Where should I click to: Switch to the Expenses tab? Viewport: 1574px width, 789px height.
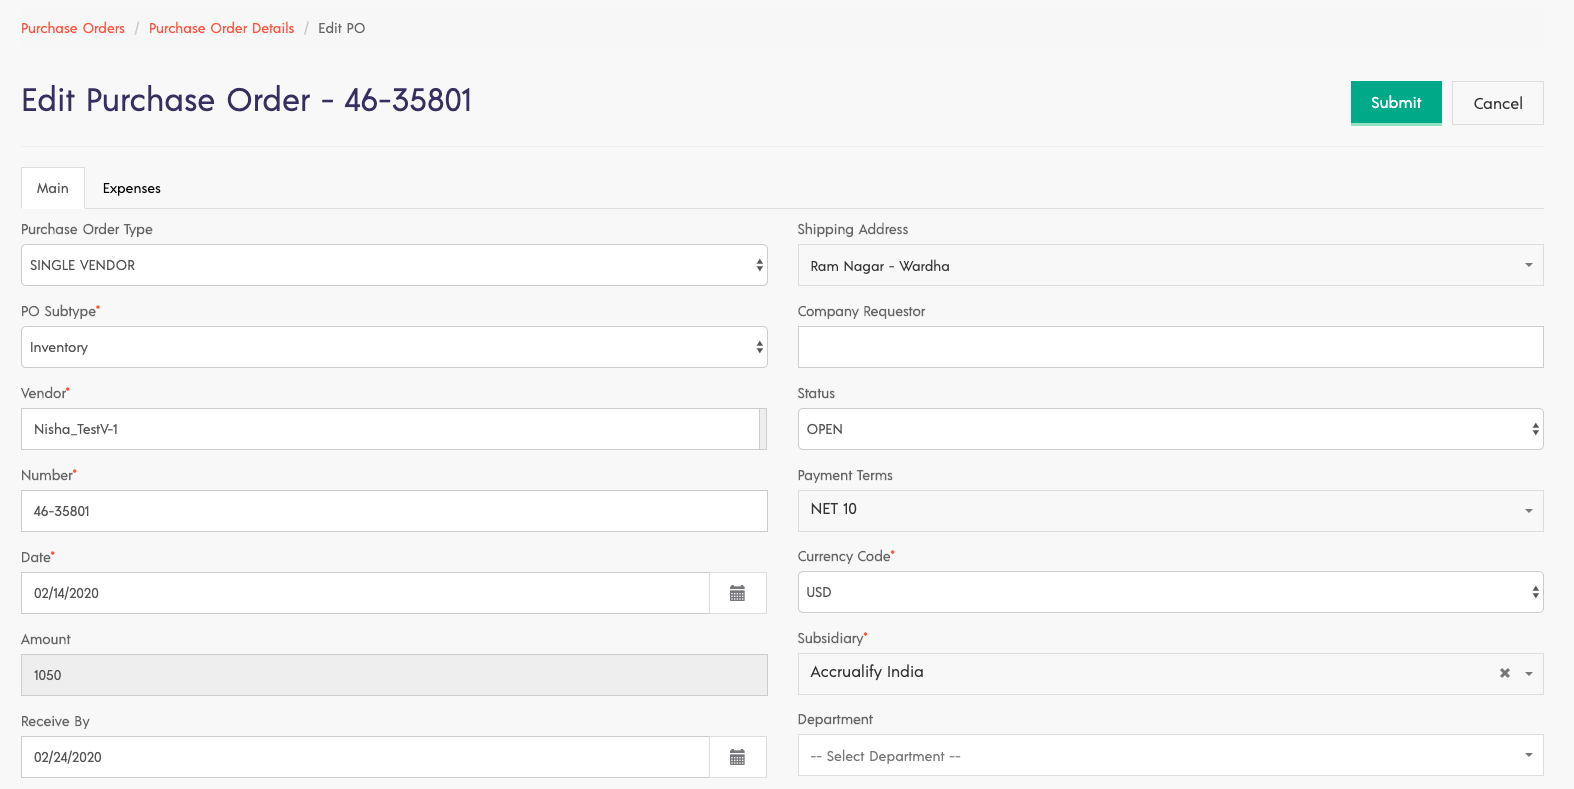[x=132, y=188]
